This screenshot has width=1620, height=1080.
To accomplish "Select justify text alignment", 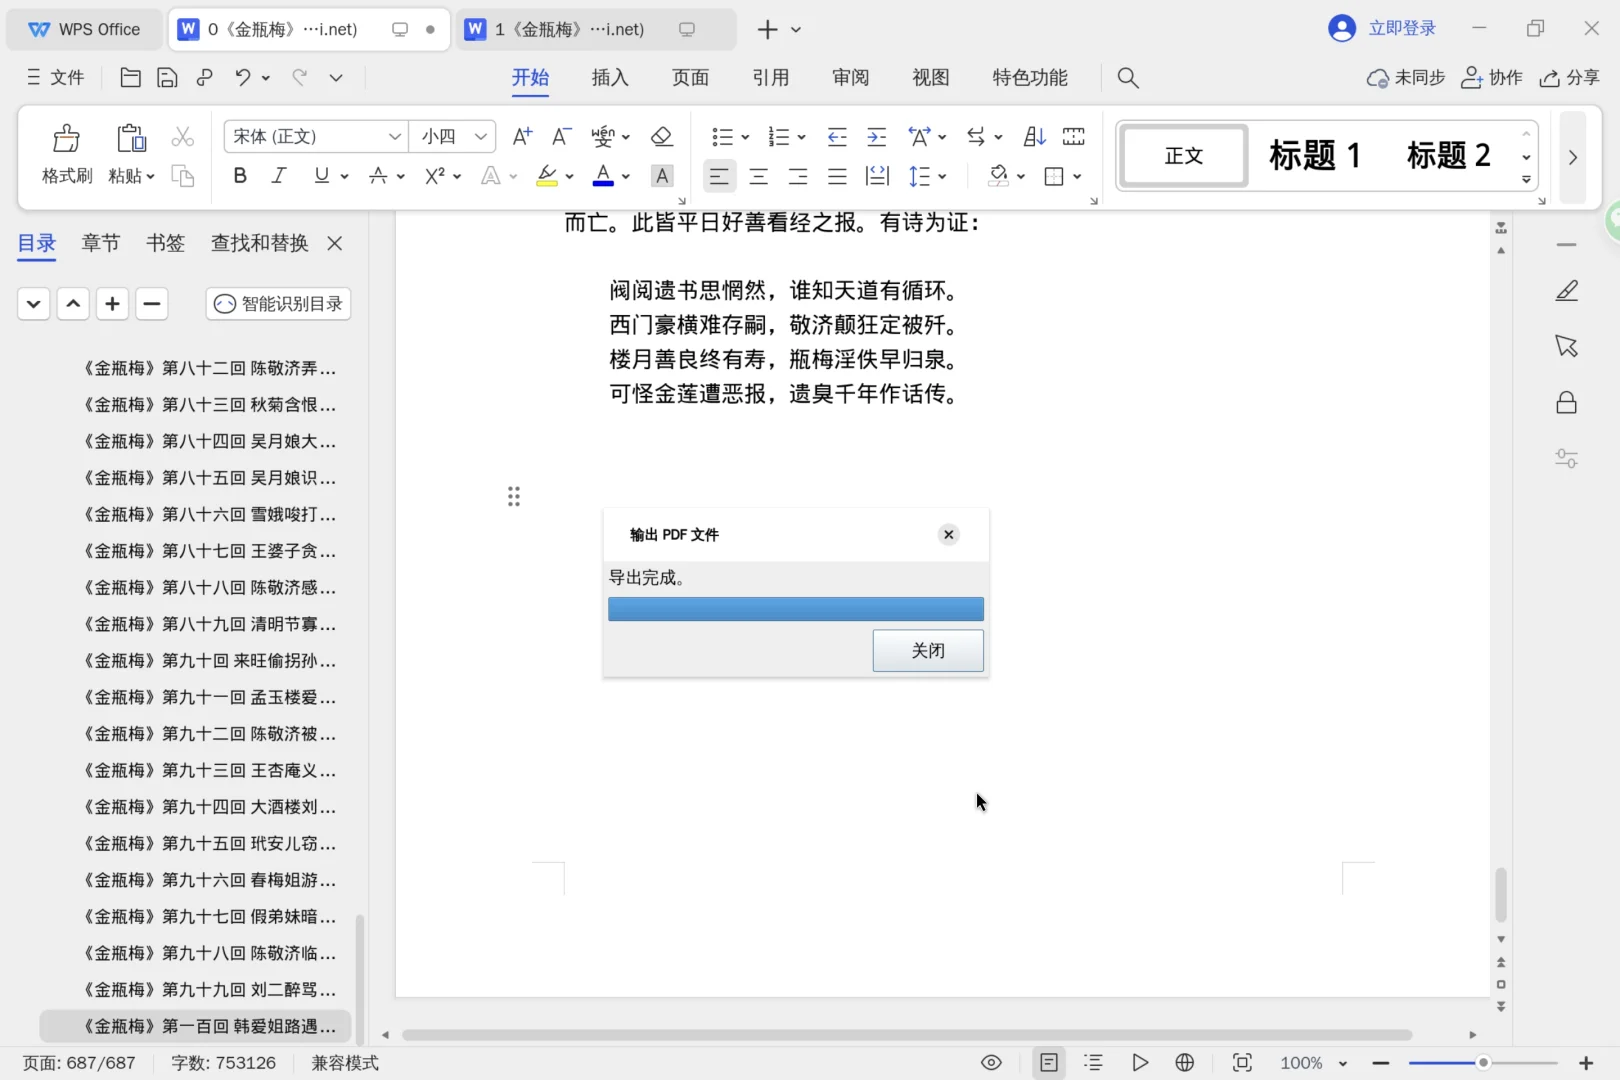I will [x=837, y=176].
